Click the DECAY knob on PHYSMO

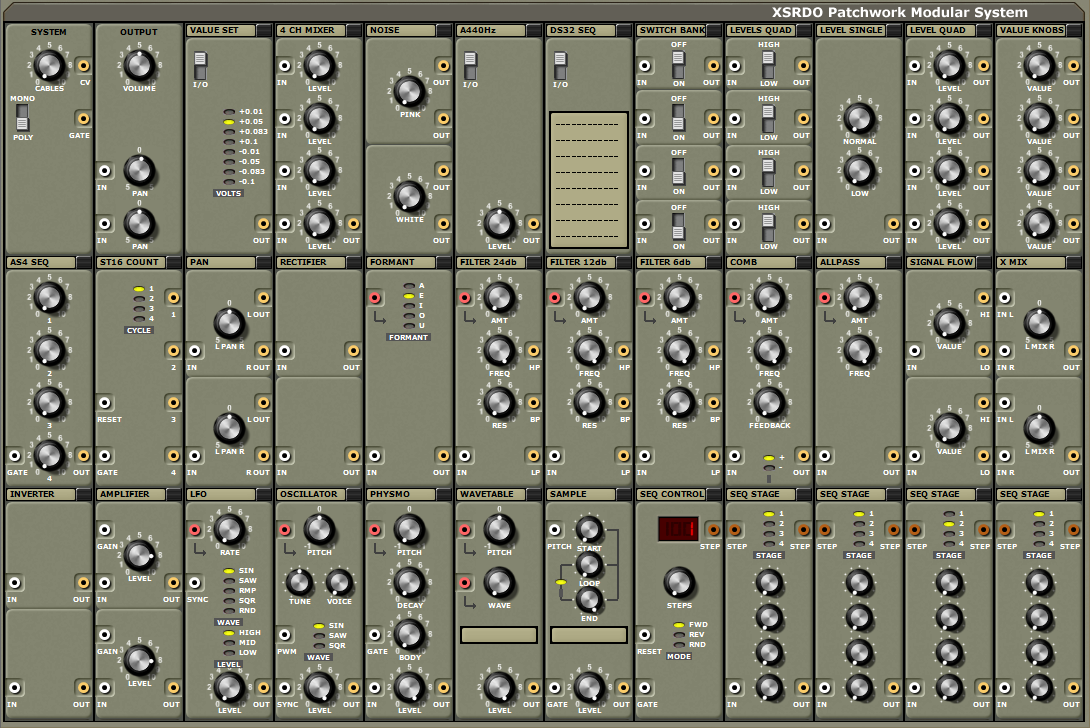coord(409,583)
